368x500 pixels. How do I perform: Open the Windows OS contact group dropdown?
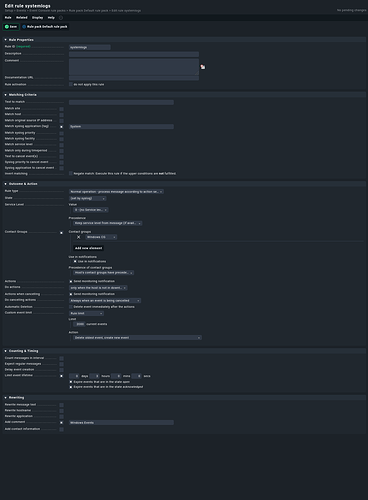tap(101, 237)
